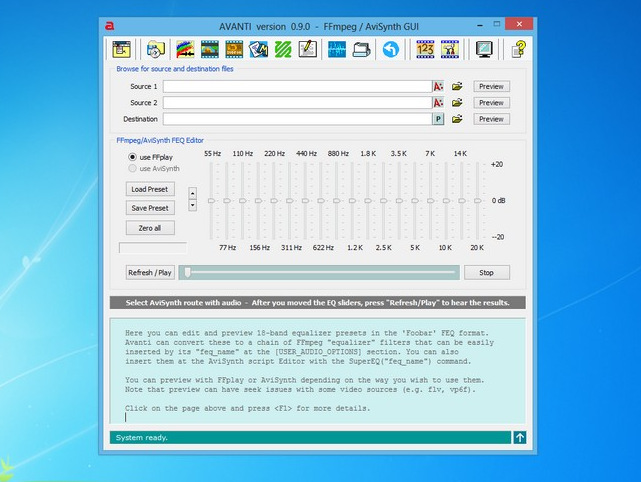Click Preview beside Destination
The image size is (641, 482).
point(491,119)
